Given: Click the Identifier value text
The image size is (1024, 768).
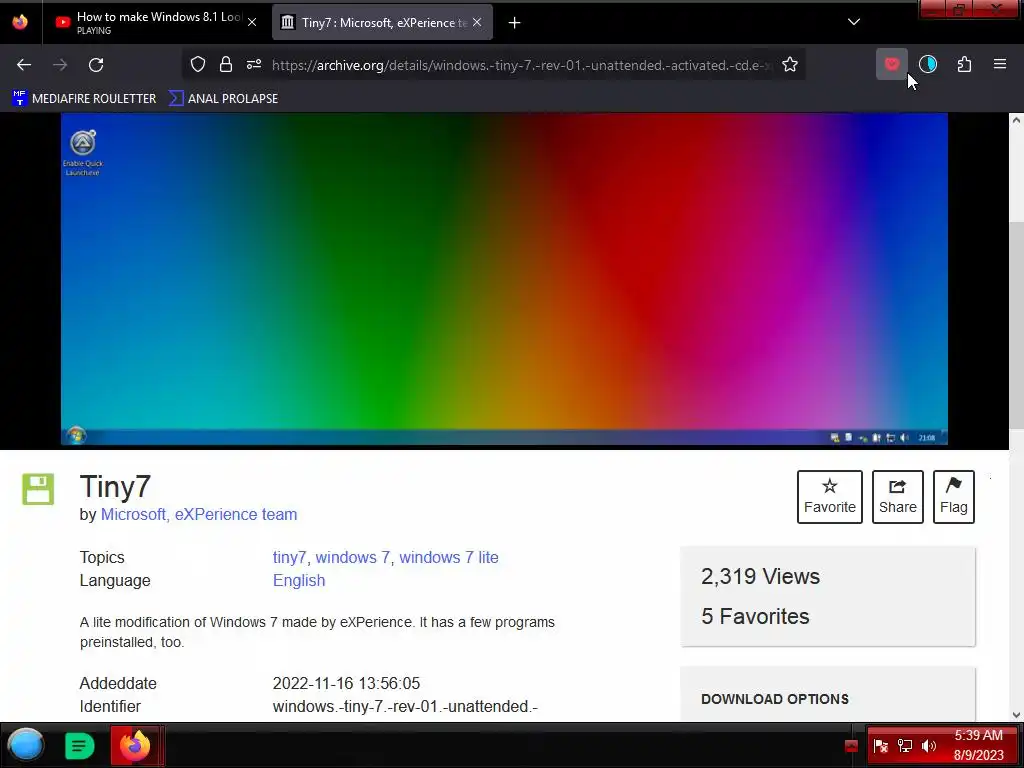Looking at the screenshot, I should click(x=405, y=707).
